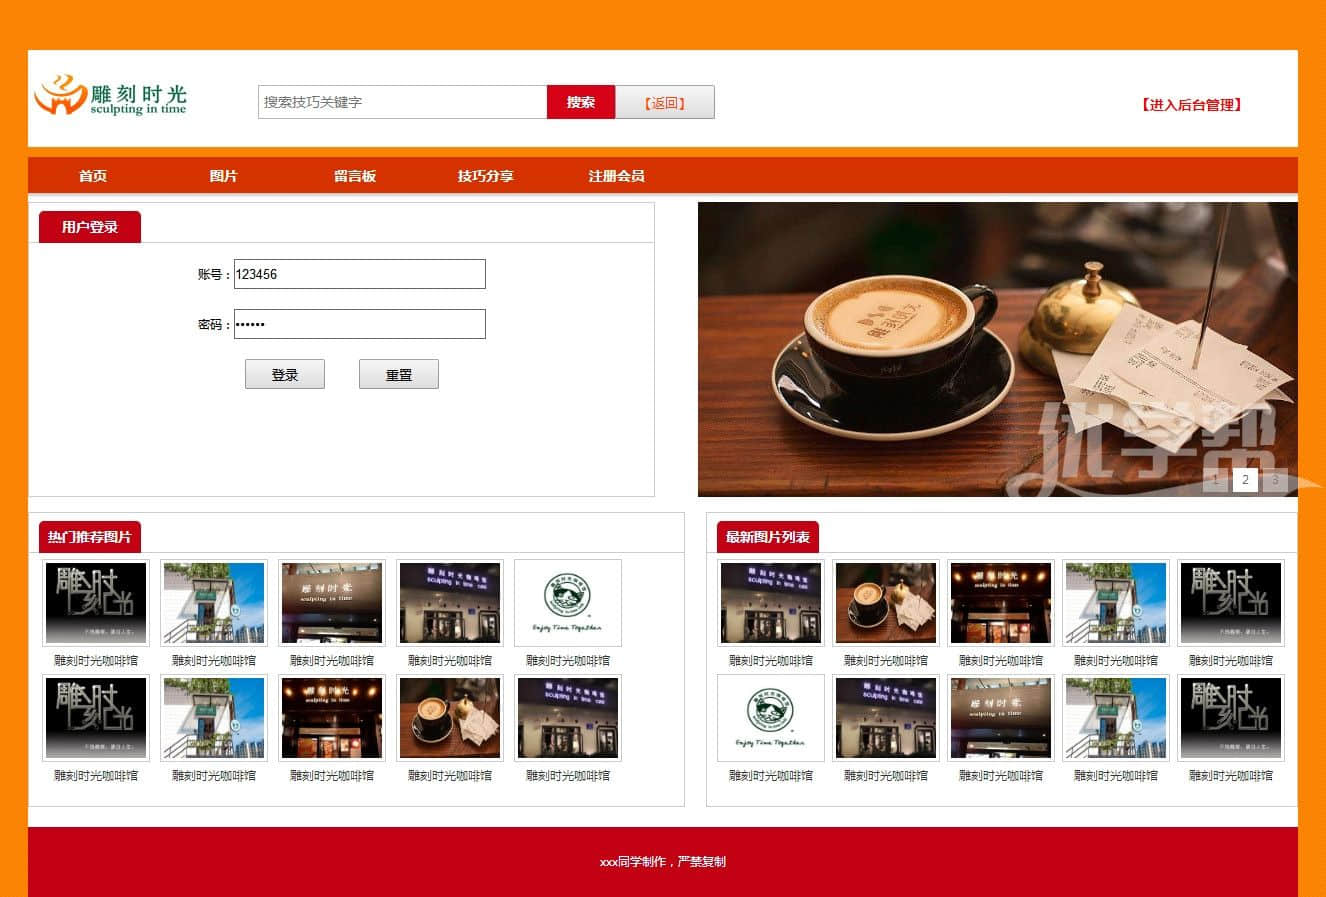Open the green round logo thumbnail in 热门推荐图片
Viewport: 1326px width, 897px height.
[568, 603]
